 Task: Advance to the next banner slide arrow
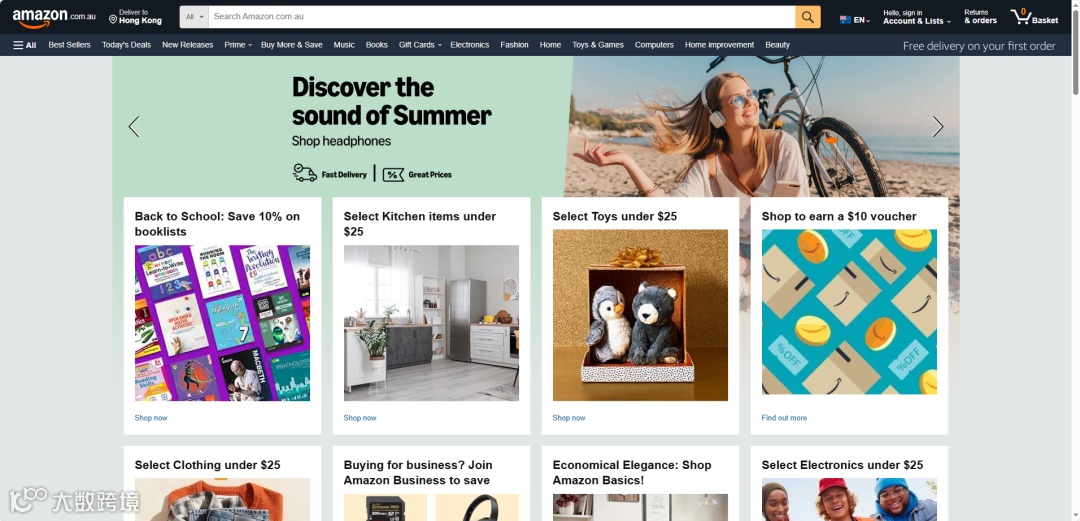[x=937, y=126]
